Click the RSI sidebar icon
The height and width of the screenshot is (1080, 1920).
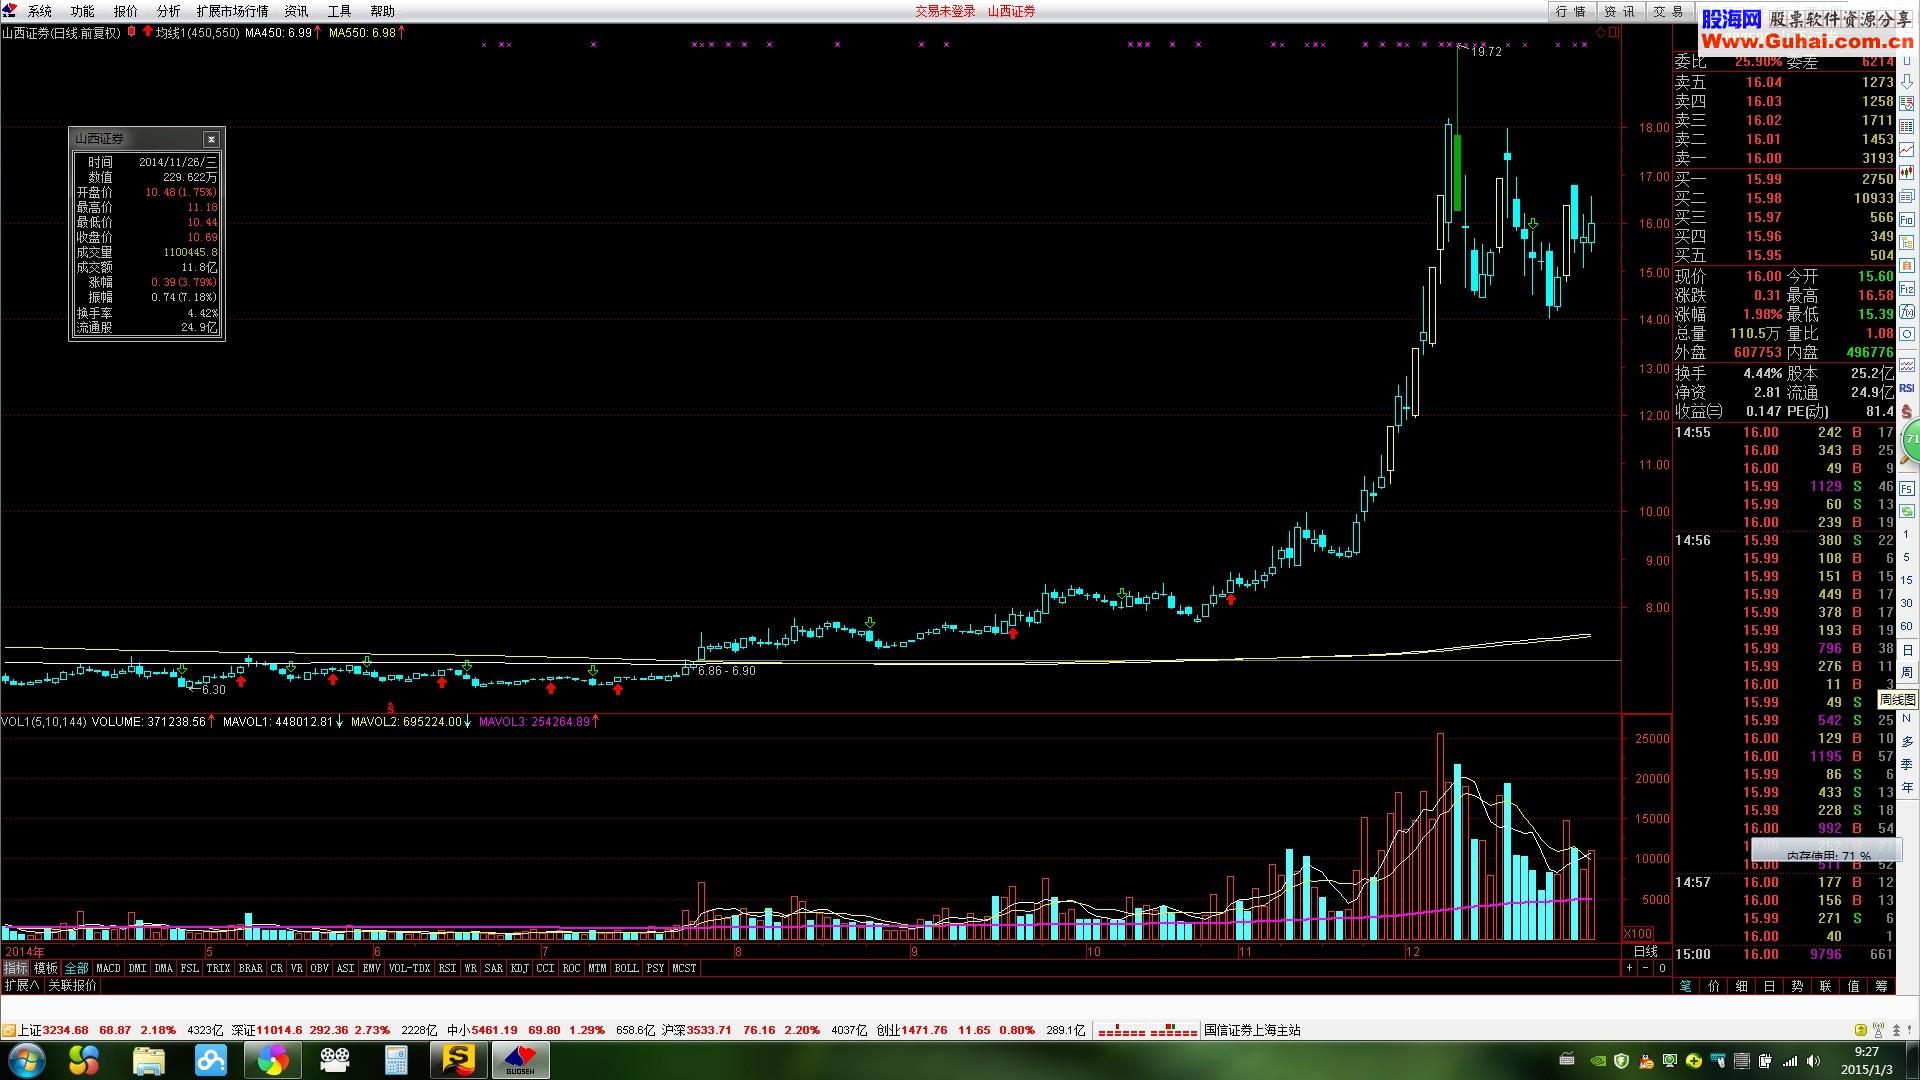pos(1907,387)
